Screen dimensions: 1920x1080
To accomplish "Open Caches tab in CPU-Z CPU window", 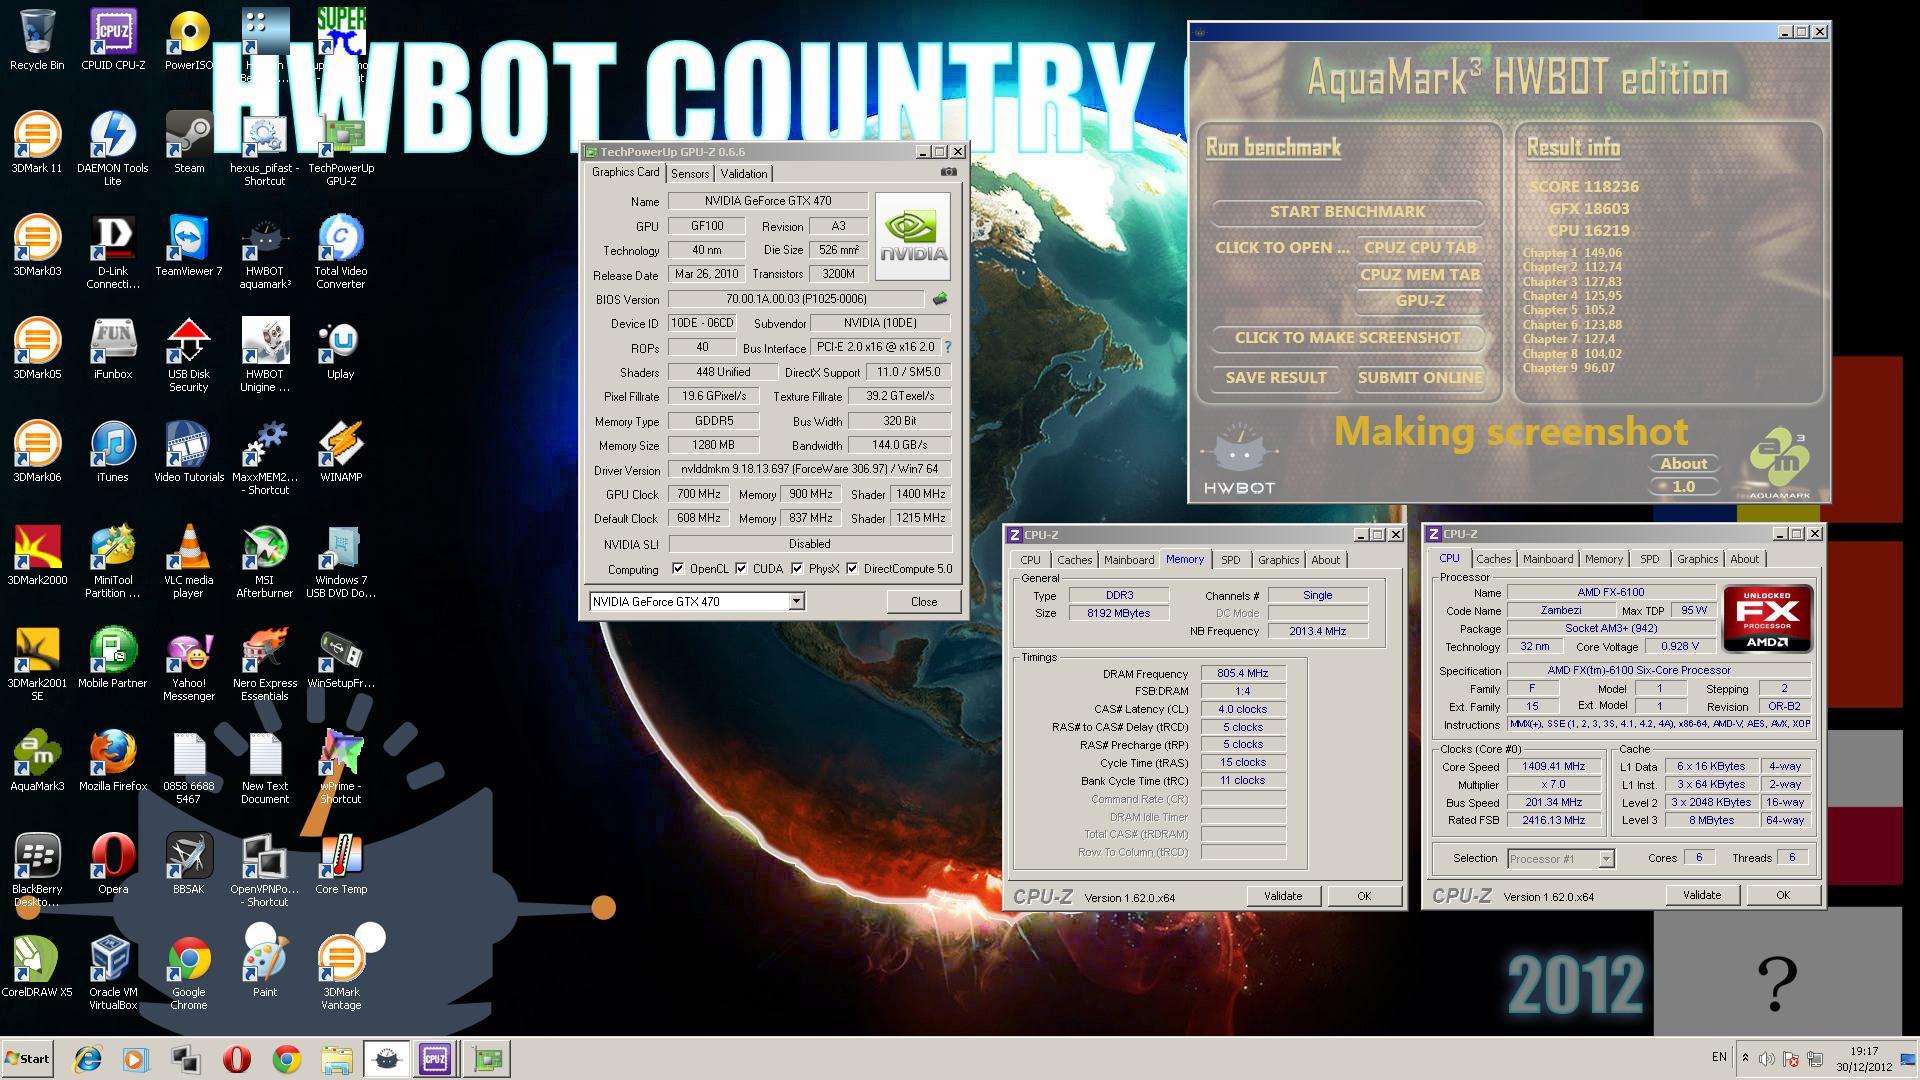I will (x=1493, y=559).
